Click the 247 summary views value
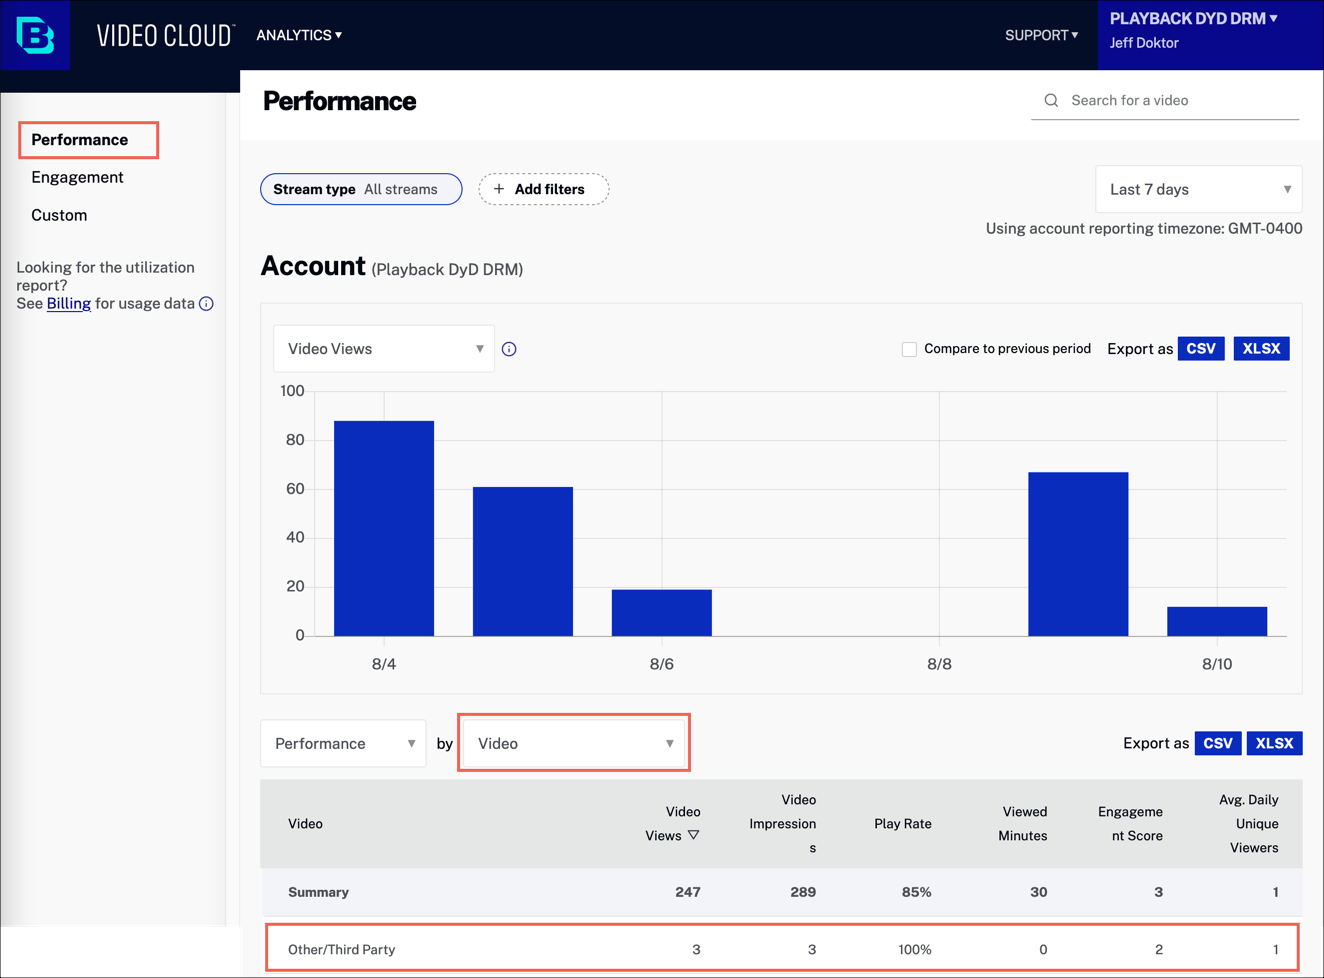 pos(688,892)
